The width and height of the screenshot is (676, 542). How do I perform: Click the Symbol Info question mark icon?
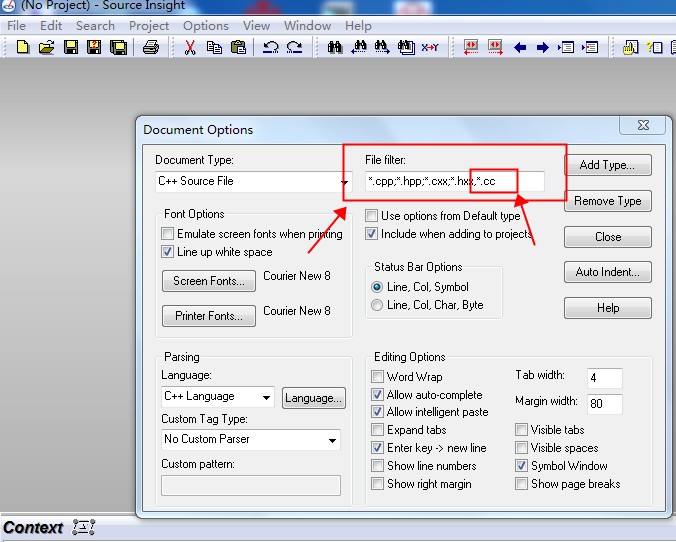point(654,47)
